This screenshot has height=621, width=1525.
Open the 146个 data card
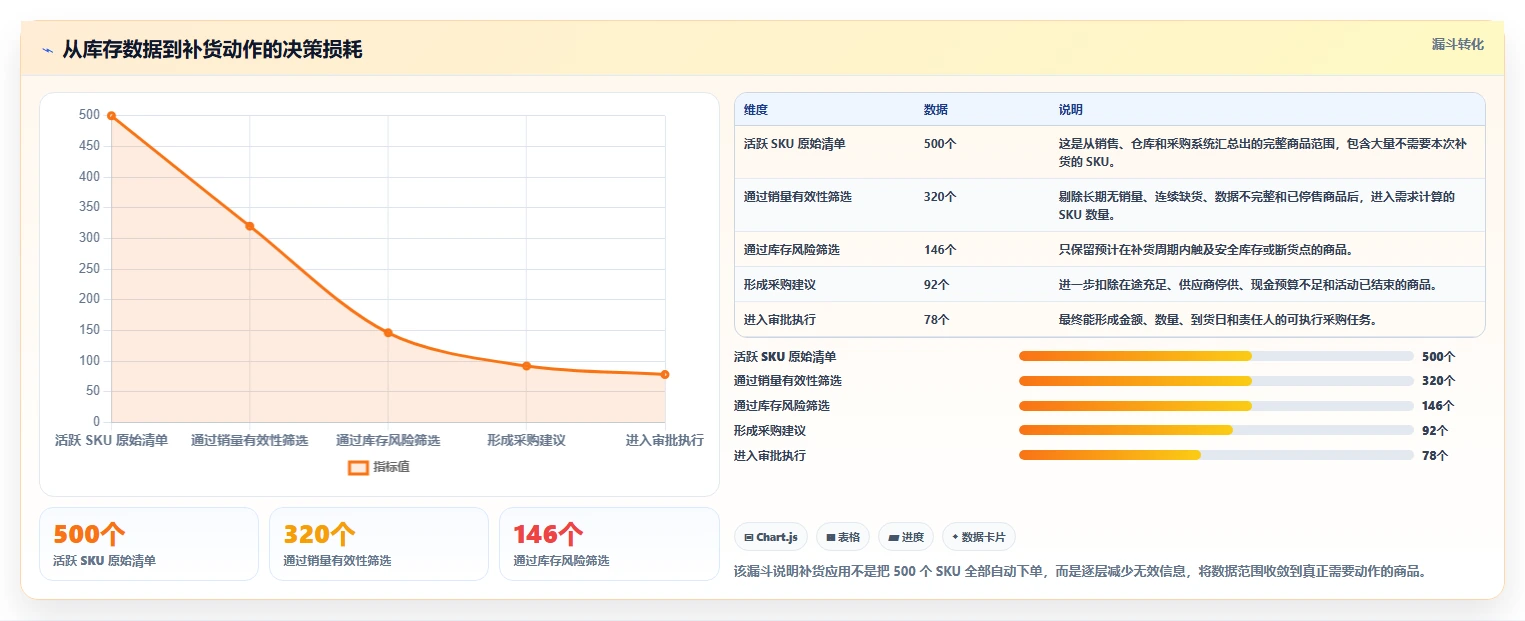click(x=609, y=544)
